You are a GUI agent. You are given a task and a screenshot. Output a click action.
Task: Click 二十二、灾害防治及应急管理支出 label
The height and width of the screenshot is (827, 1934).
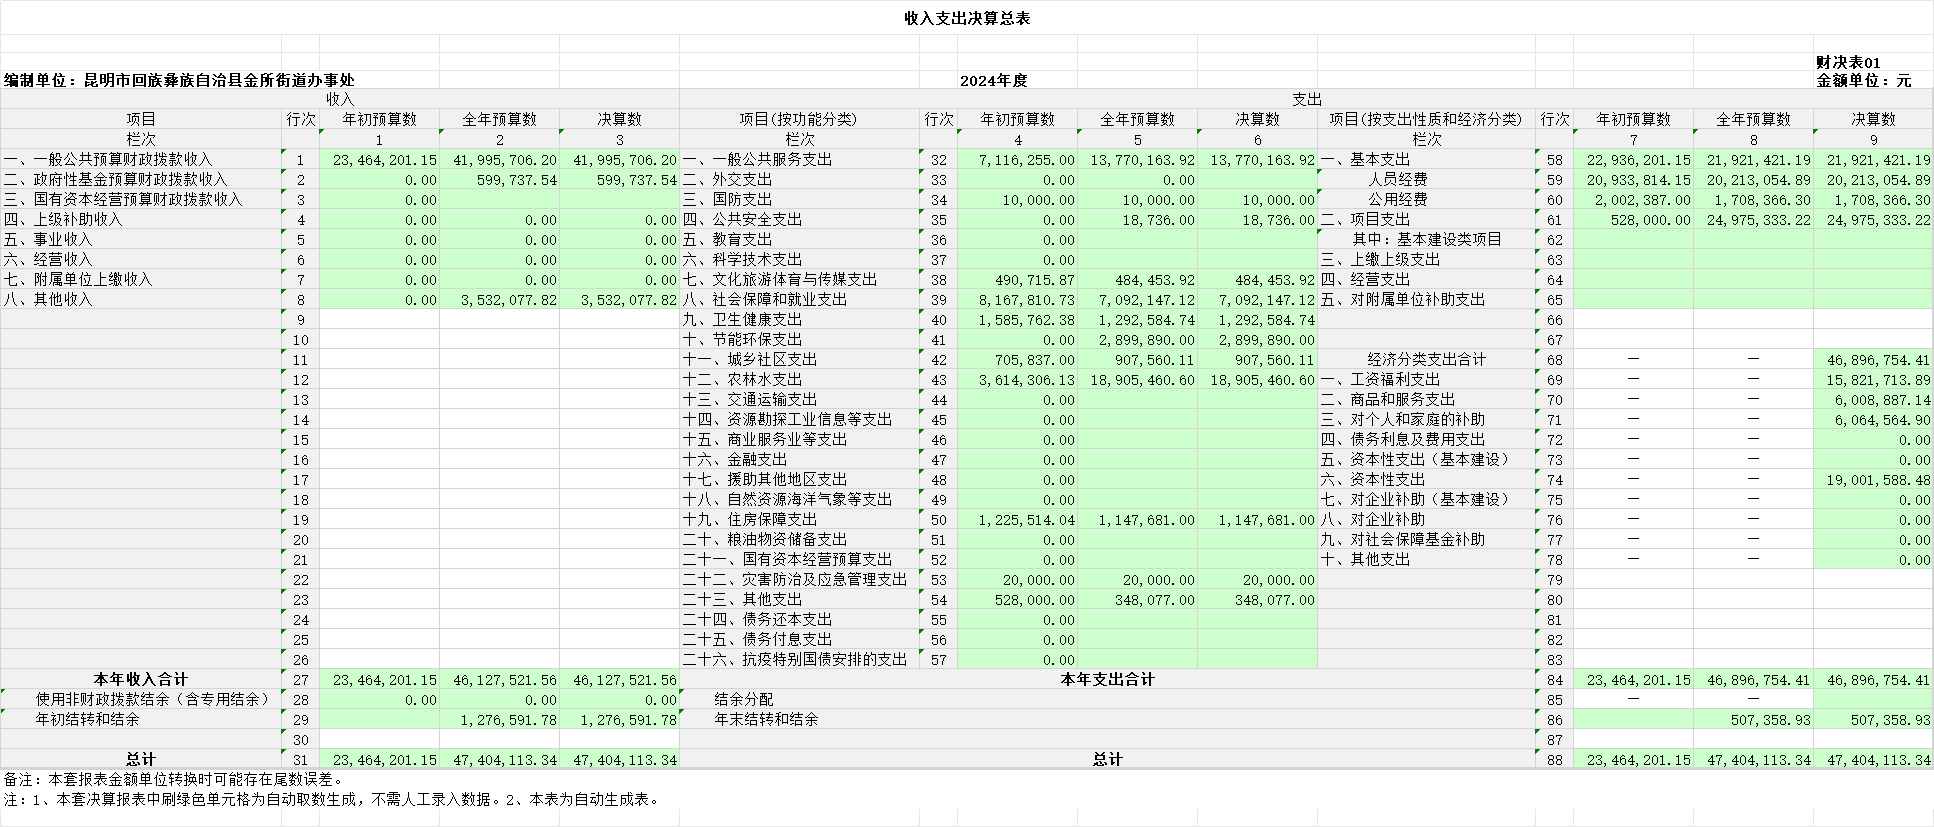coord(795,579)
